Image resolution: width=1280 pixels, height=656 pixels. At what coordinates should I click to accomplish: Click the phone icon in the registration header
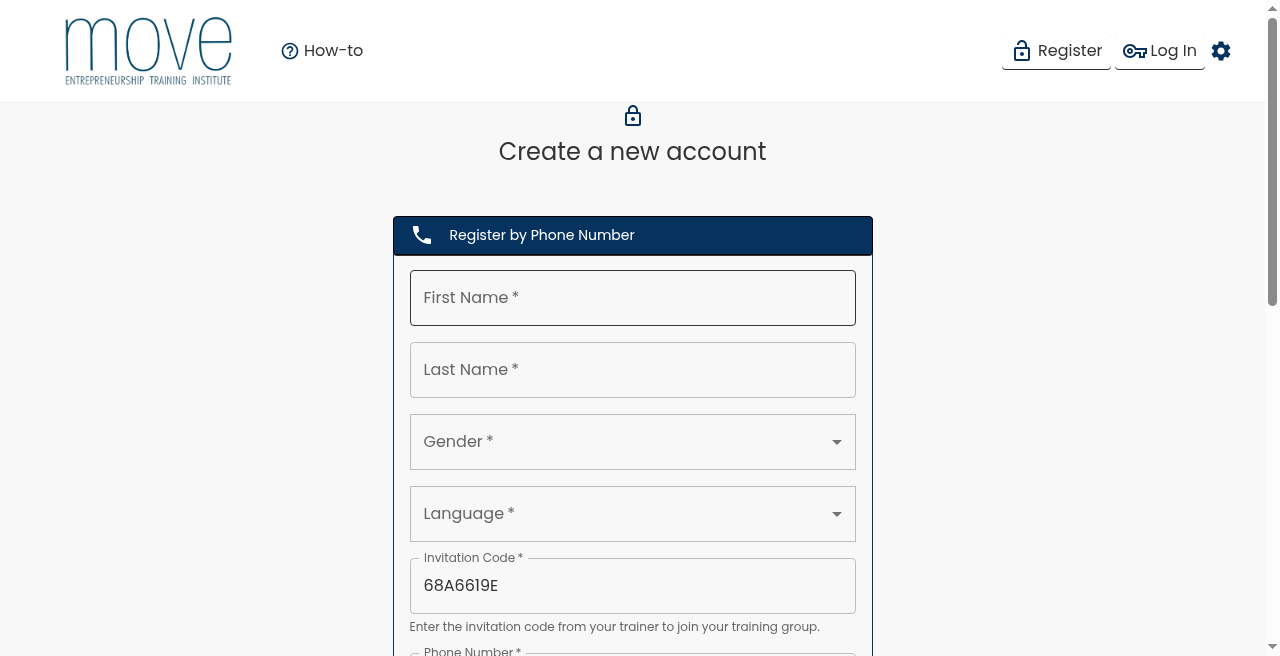tap(422, 235)
